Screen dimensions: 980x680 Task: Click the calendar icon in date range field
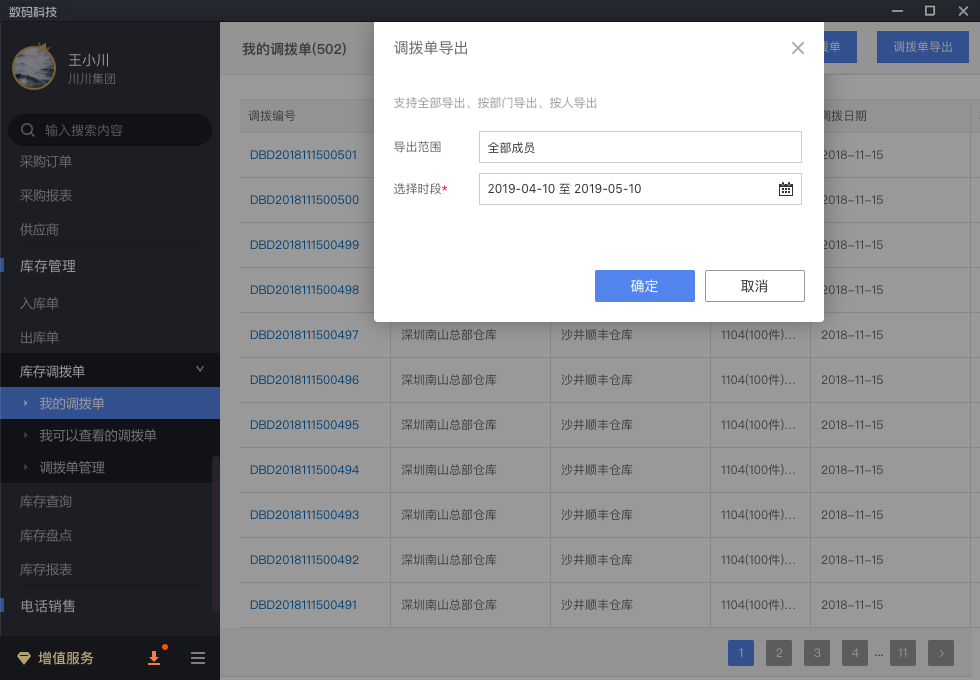pyautogui.click(x=786, y=189)
